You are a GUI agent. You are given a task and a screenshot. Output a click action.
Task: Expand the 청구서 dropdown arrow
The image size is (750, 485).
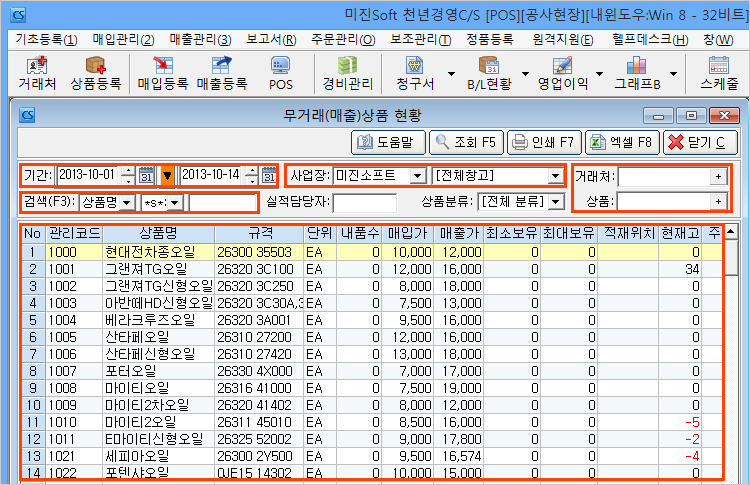451,74
